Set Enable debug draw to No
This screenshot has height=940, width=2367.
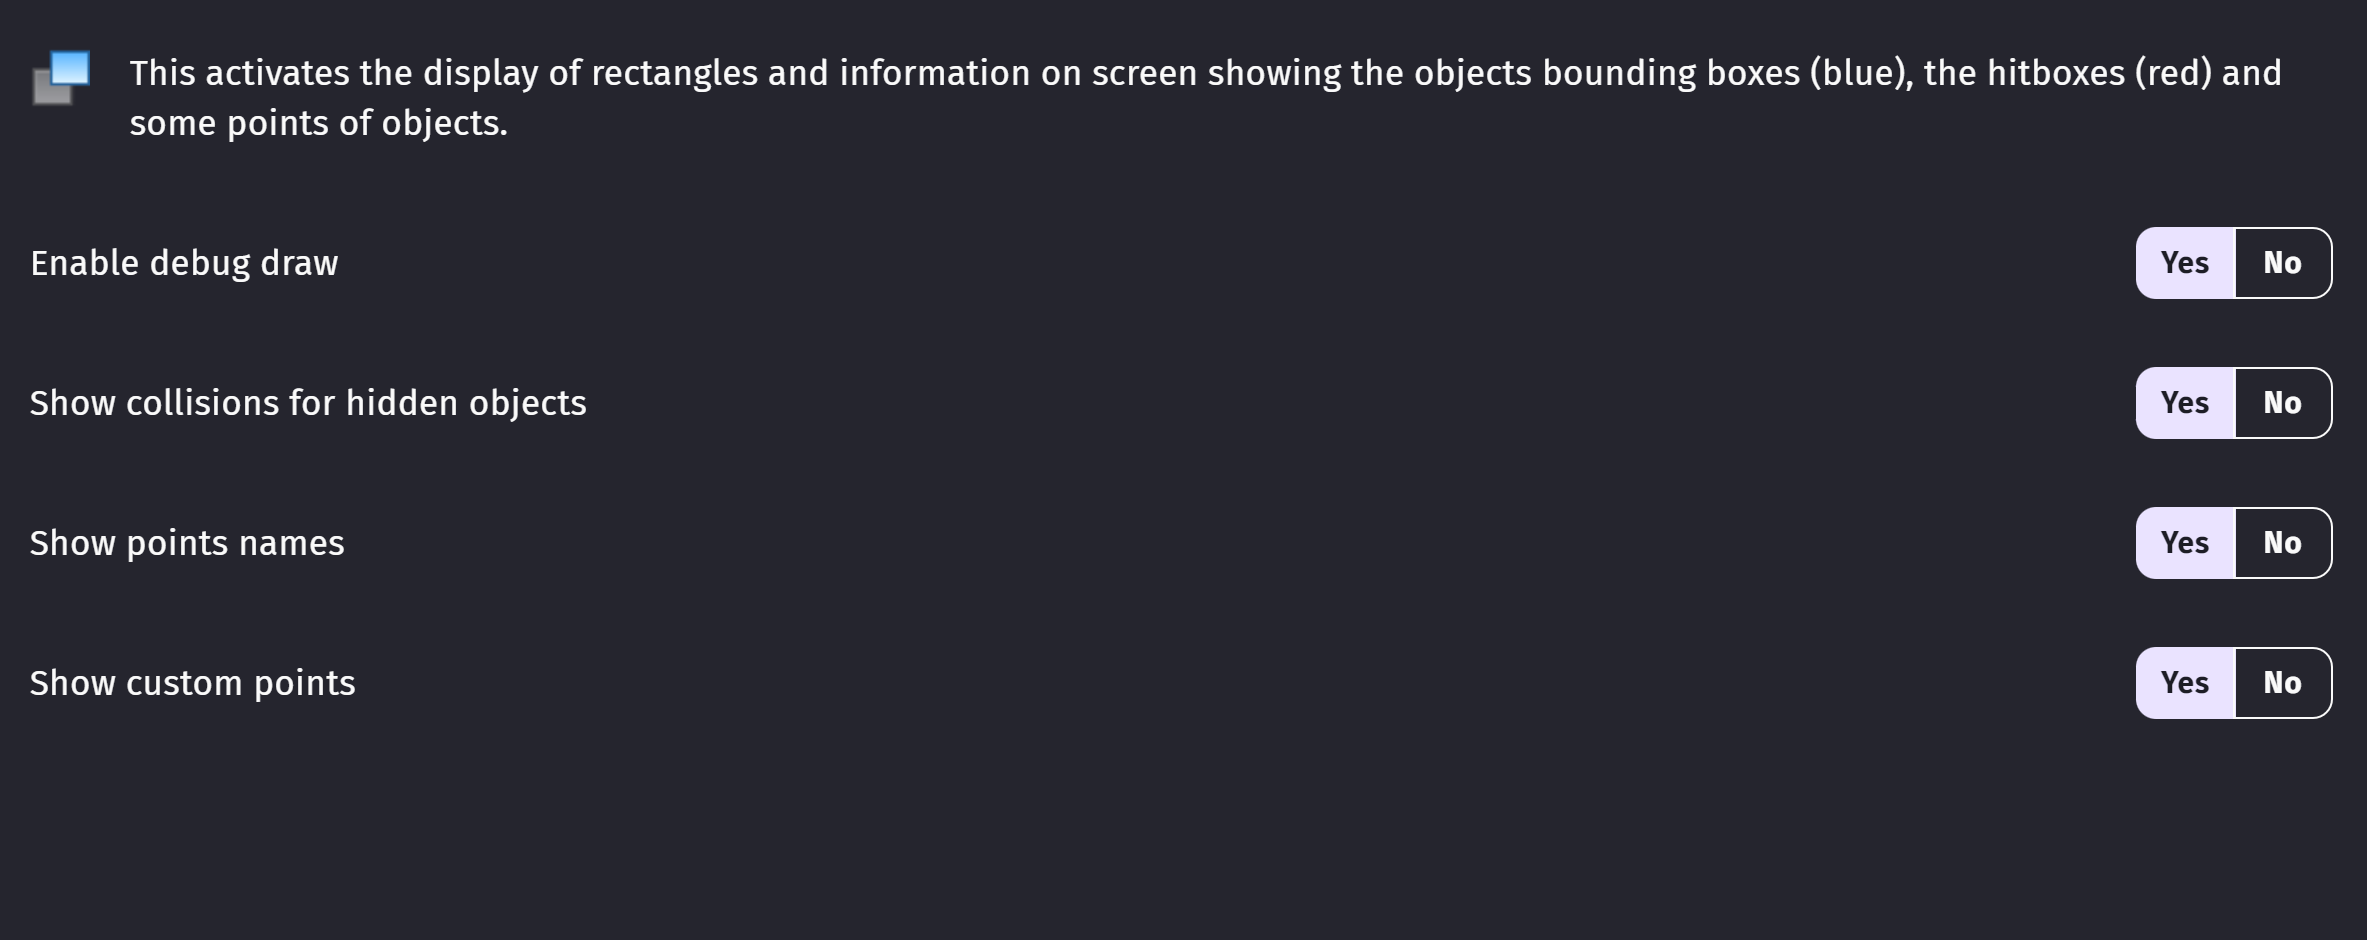(2283, 263)
